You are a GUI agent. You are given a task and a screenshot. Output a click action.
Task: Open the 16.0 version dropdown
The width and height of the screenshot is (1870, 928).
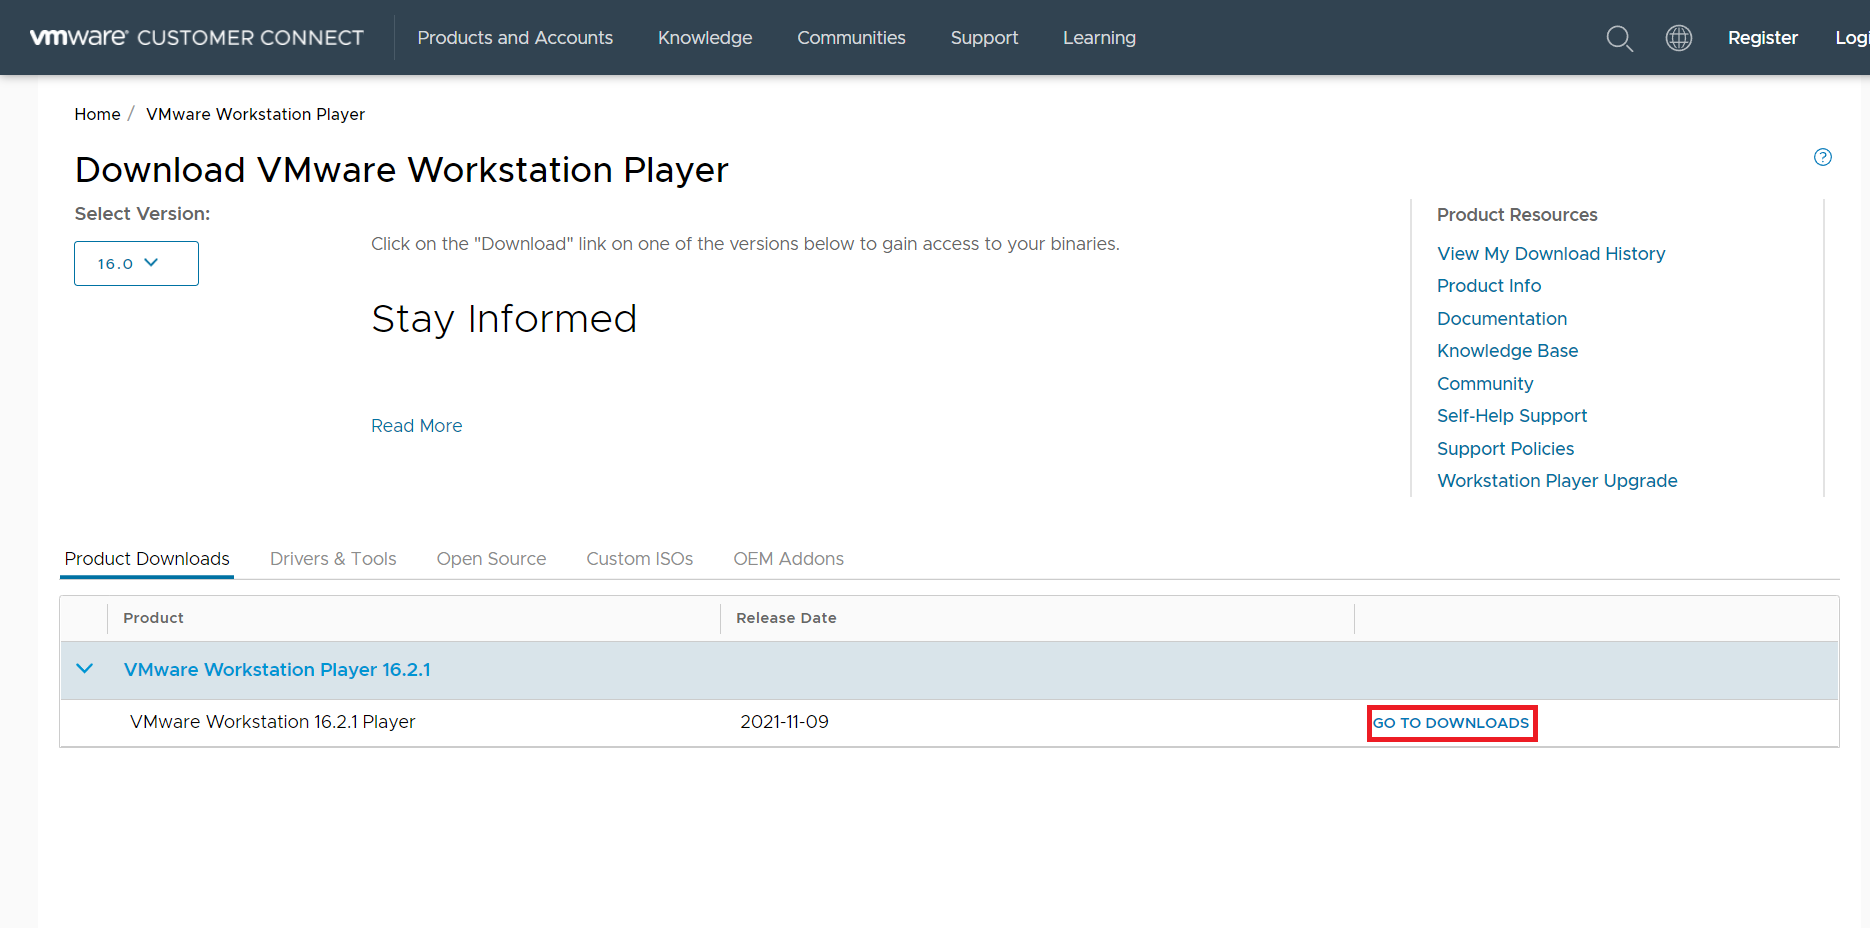pyautogui.click(x=136, y=263)
